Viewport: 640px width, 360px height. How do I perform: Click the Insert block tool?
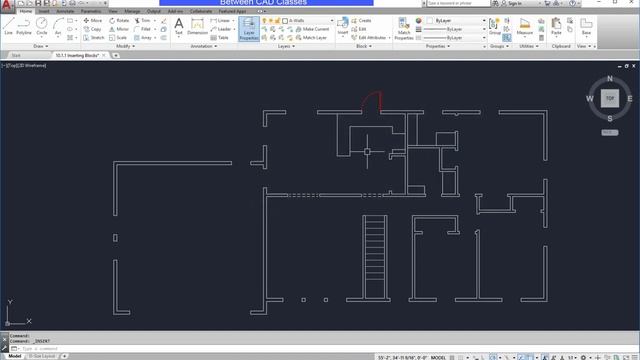click(343, 26)
